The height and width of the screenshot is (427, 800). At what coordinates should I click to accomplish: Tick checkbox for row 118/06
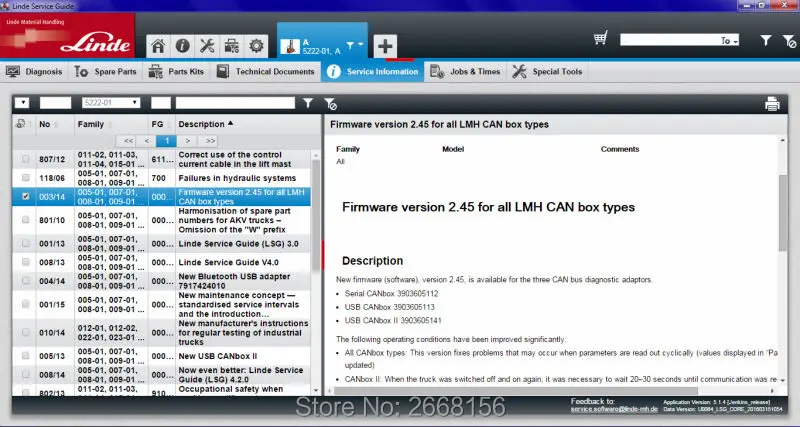[x=26, y=178]
